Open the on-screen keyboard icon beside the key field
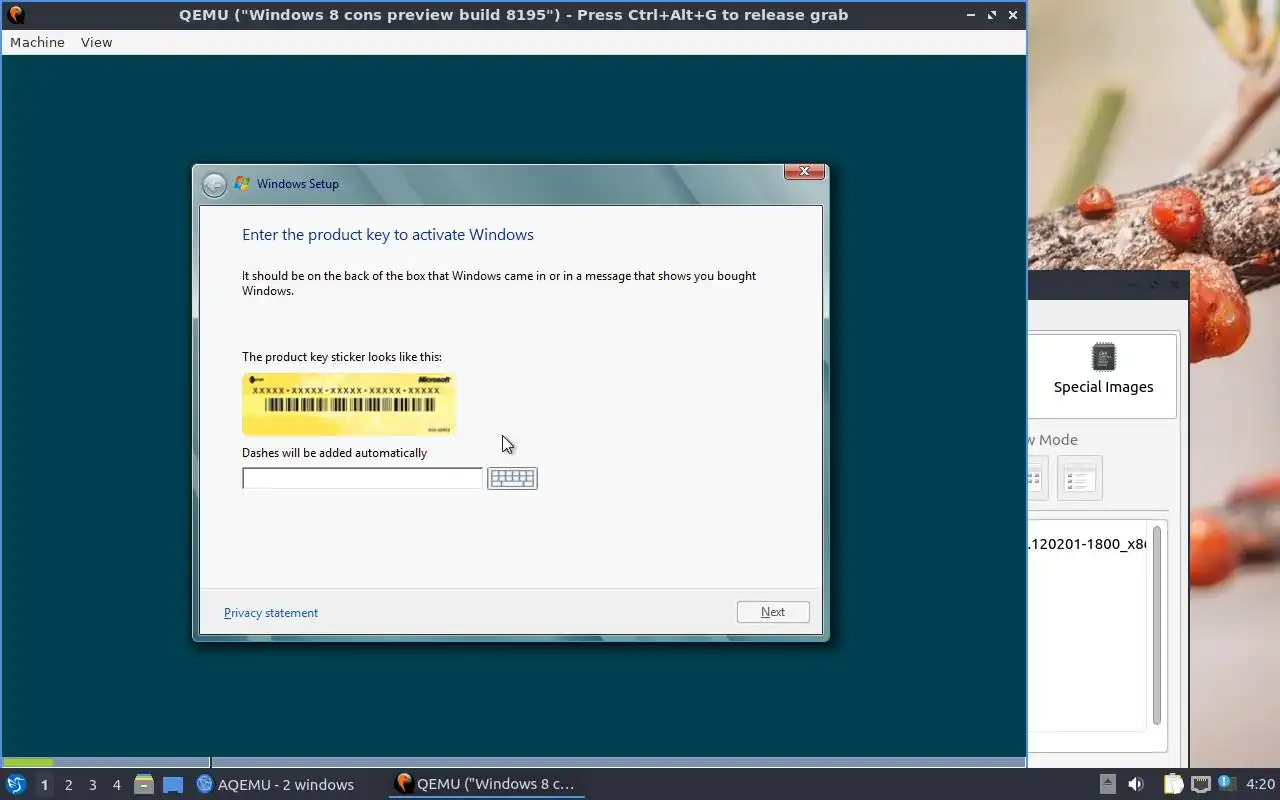 512,478
